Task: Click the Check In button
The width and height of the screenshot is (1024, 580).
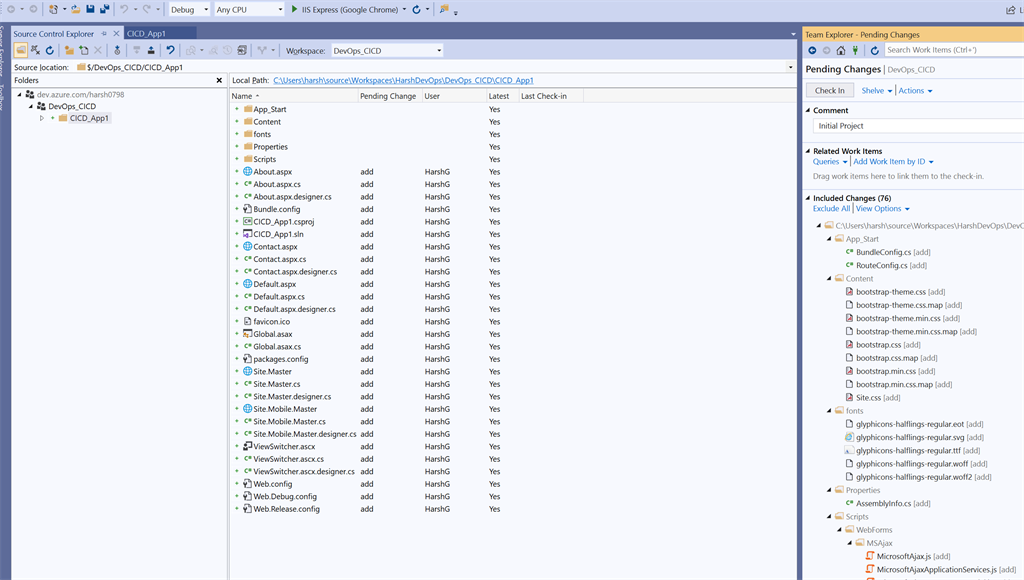Action: 832,90
